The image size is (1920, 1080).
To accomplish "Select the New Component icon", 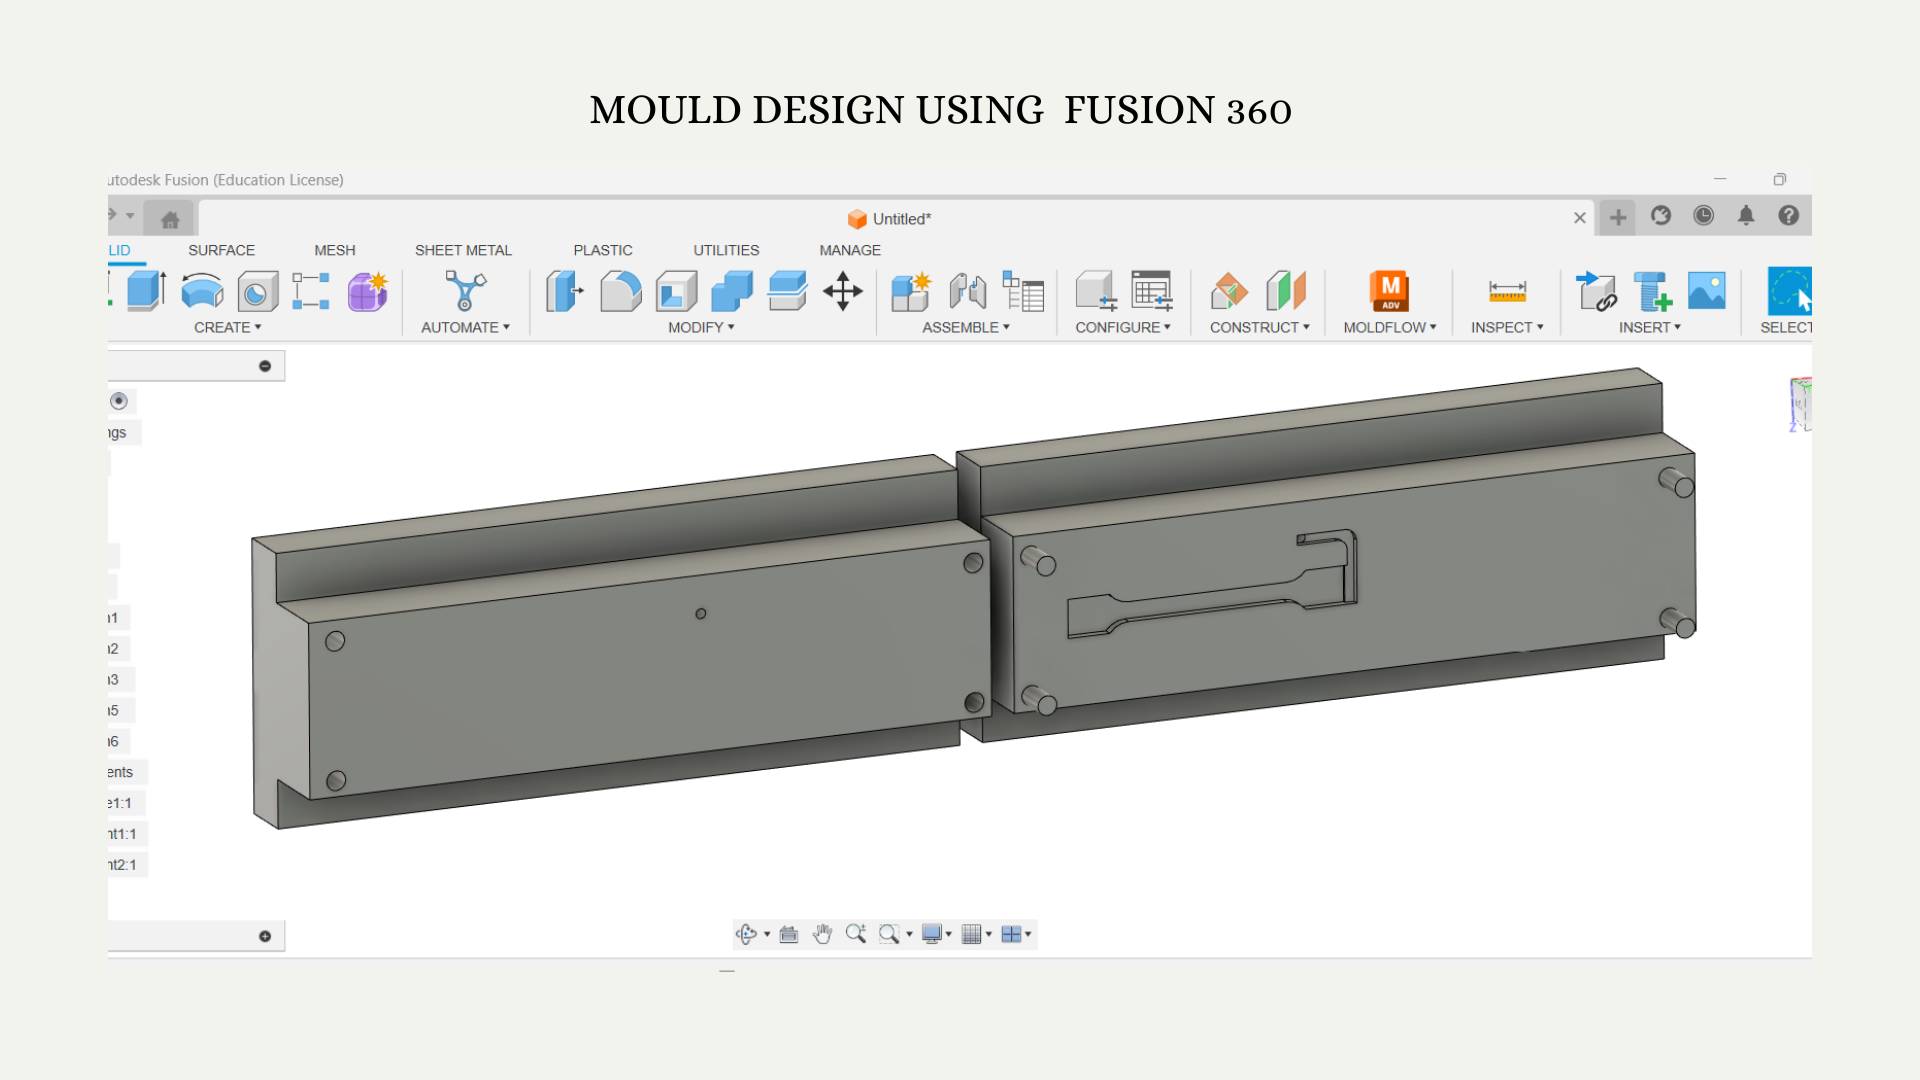I will click(911, 291).
